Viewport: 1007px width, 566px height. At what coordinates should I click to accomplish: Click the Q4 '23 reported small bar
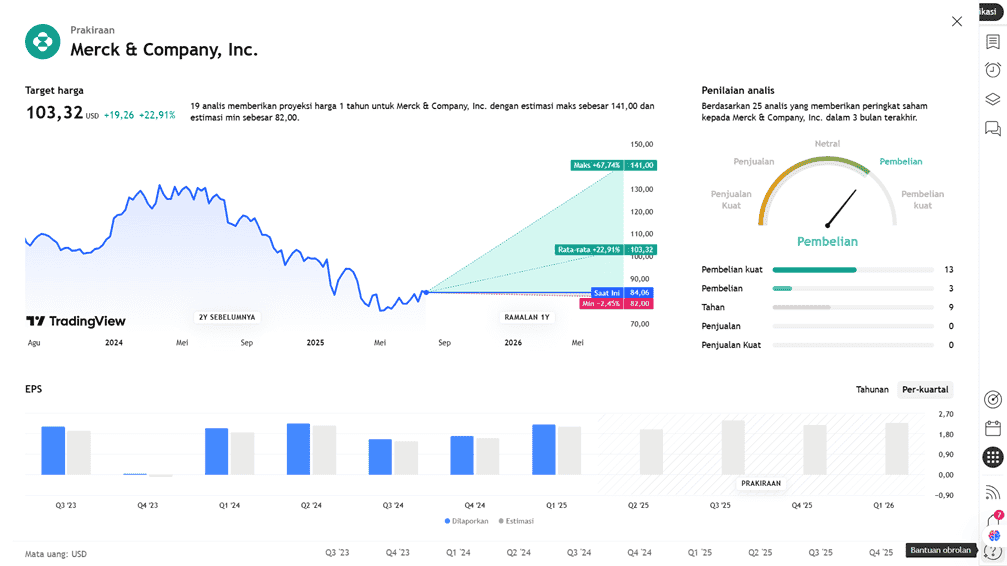point(135,474)
